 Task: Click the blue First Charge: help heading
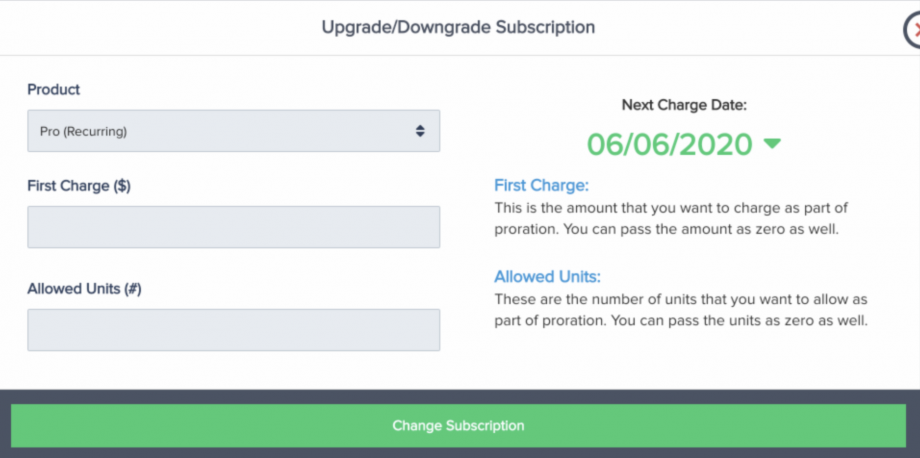542,185
